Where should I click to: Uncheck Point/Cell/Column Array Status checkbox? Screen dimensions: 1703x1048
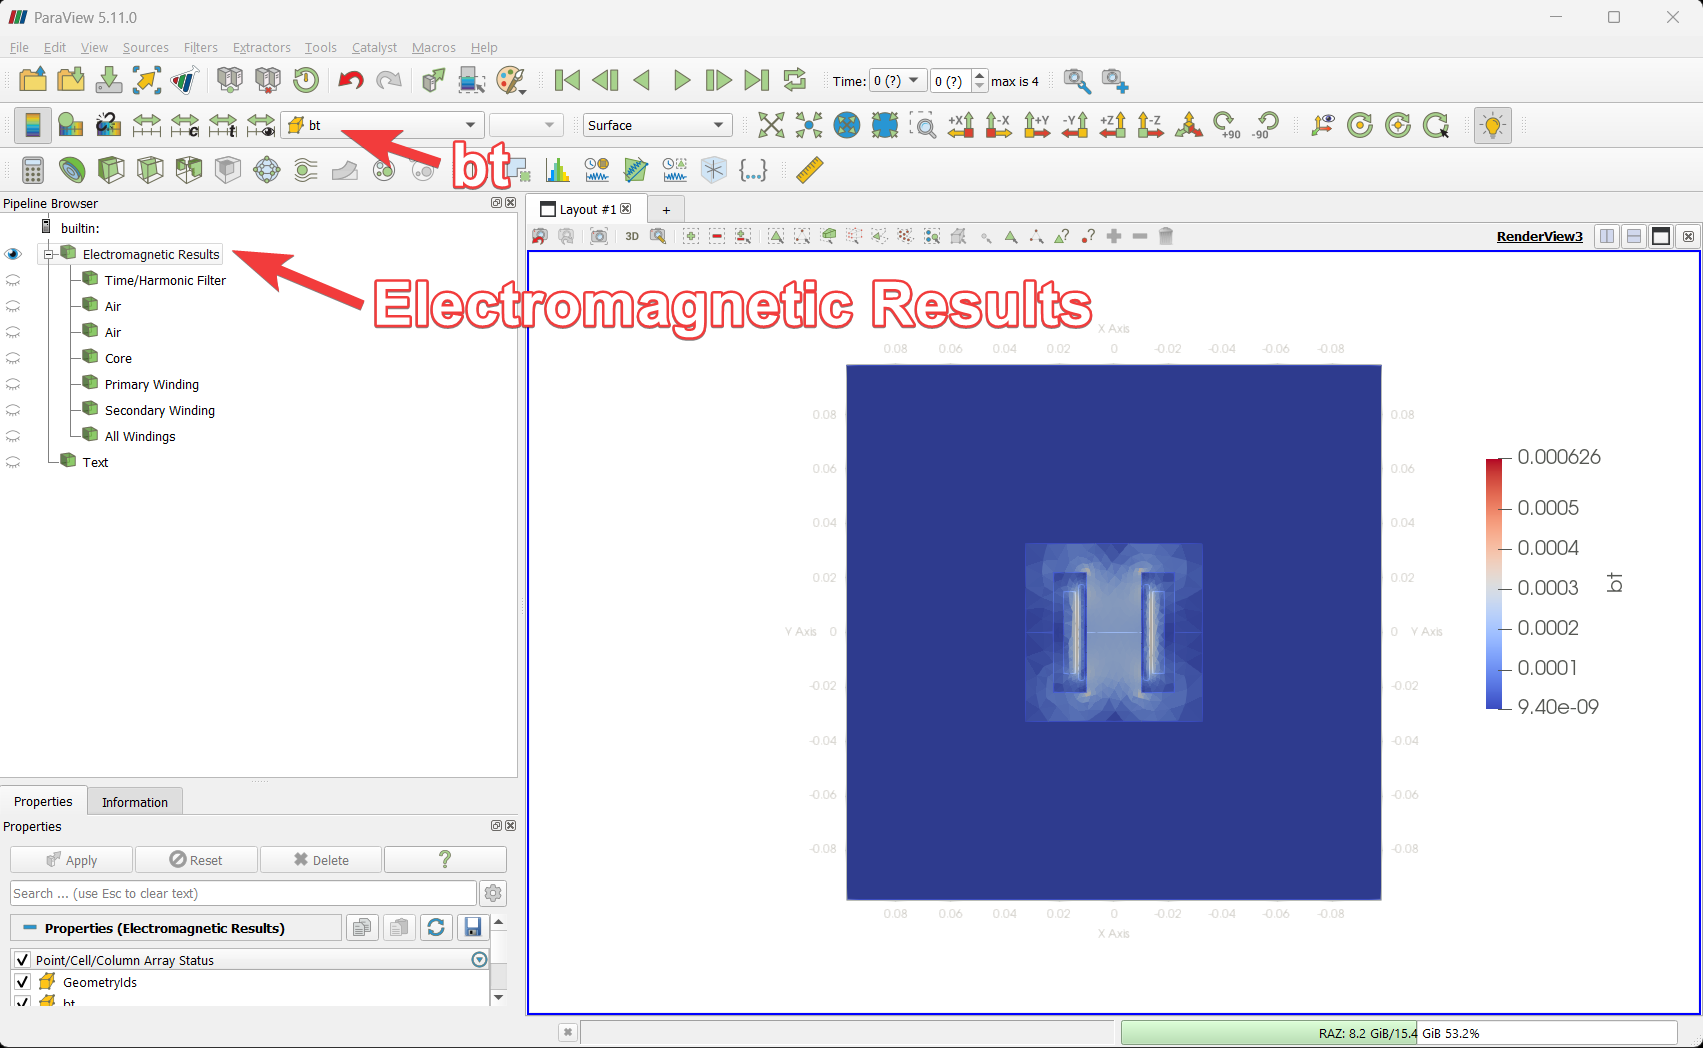point(22,960)
